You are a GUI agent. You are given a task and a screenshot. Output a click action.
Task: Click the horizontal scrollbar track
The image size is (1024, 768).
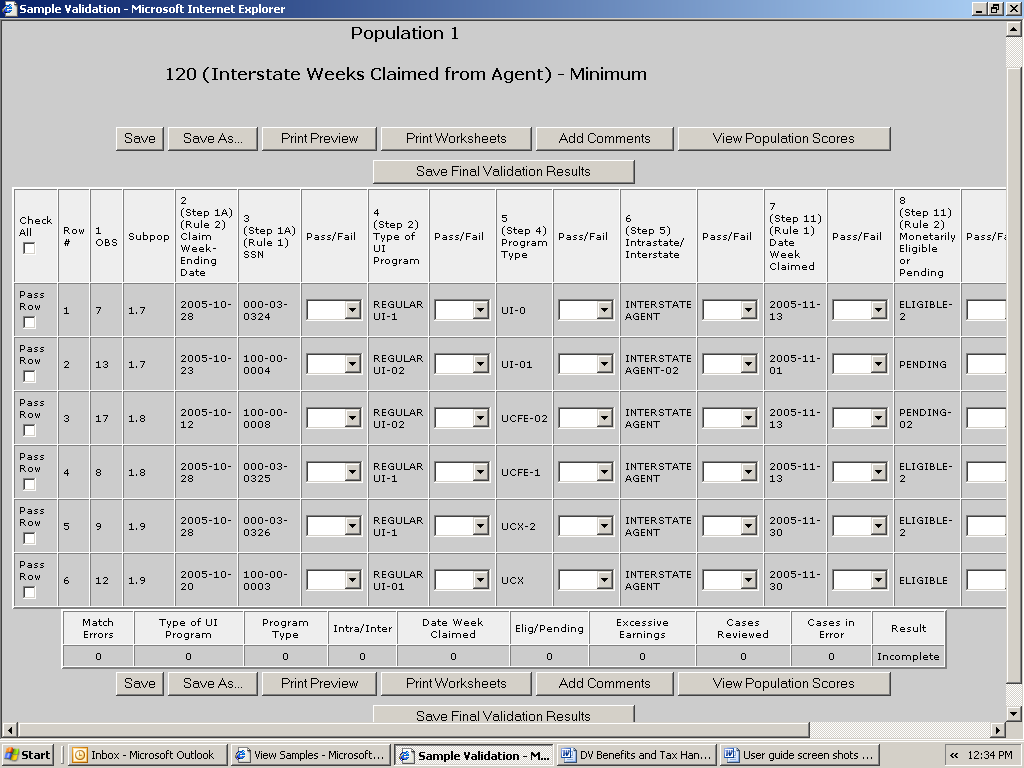click(x=900, y=730)
